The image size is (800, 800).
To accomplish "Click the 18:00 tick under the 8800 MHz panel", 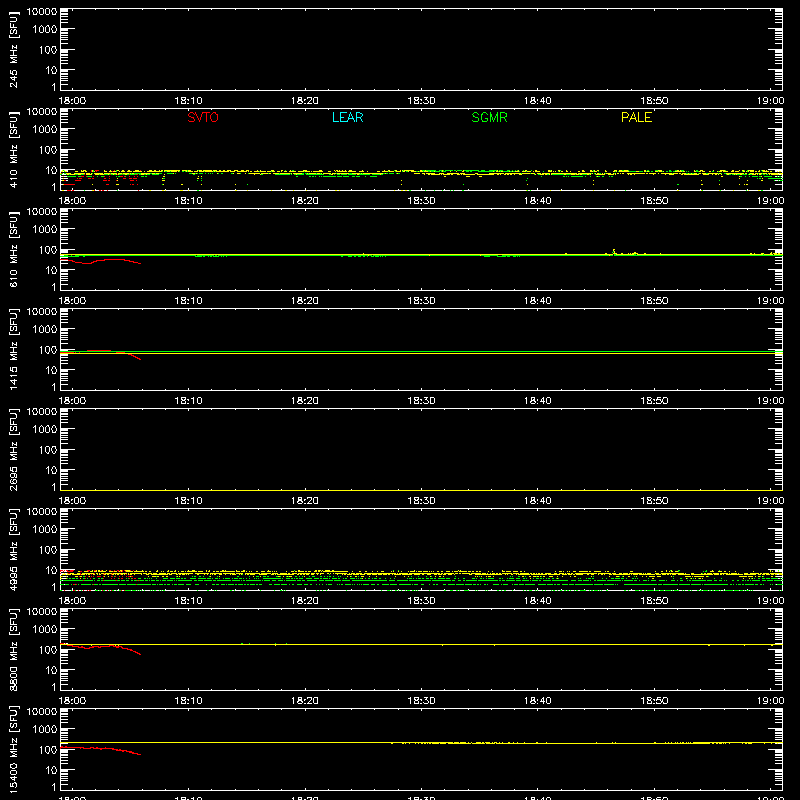I will tap(72, 701).
